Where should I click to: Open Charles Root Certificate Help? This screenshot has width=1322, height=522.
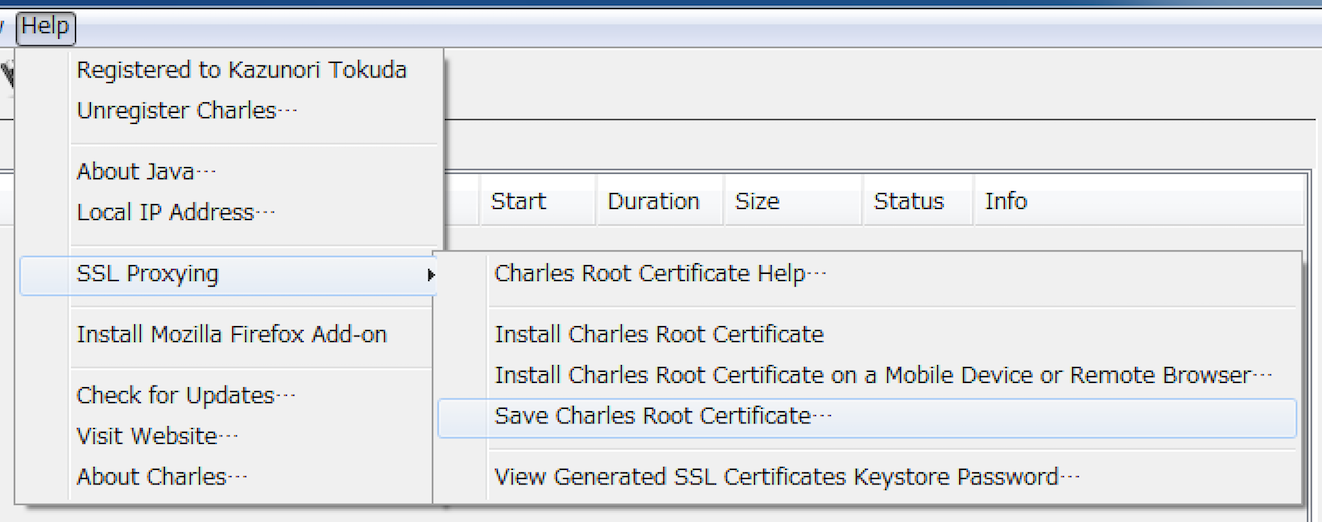tap(660, 274)
